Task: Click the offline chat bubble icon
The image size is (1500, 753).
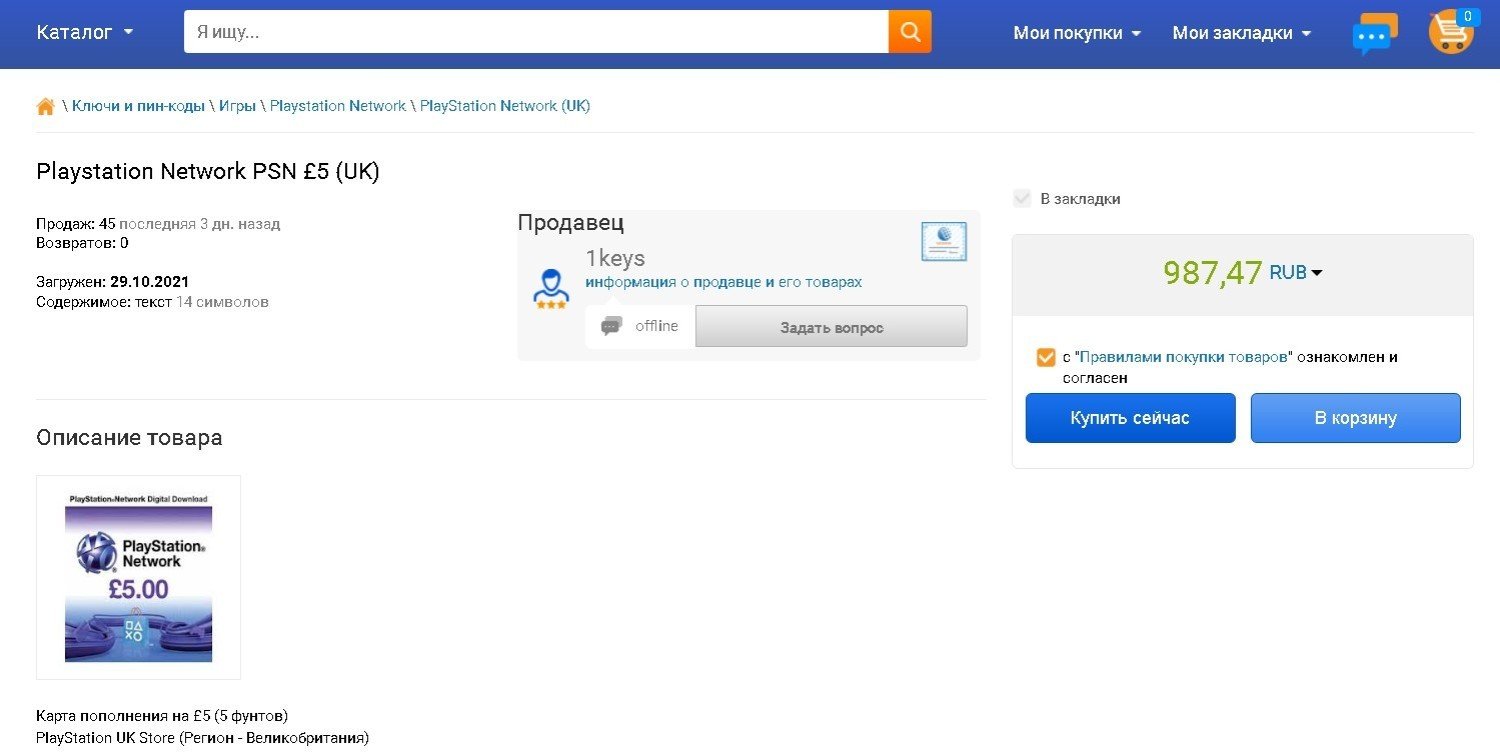Action: tap(611, 326)
